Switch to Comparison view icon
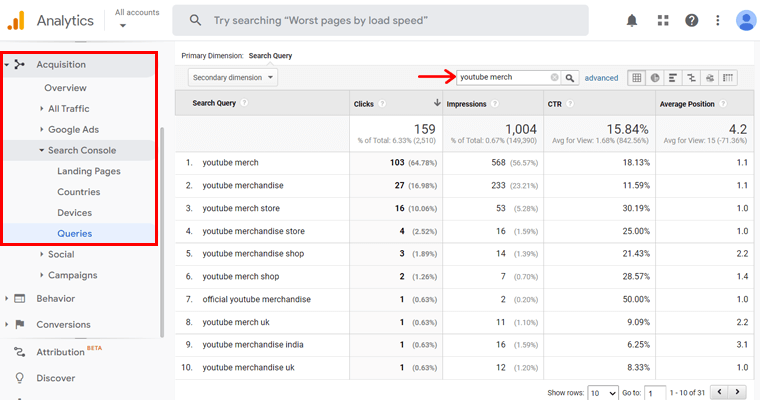Viewport: 760px width, 400px height. click(x=691, y=78)
